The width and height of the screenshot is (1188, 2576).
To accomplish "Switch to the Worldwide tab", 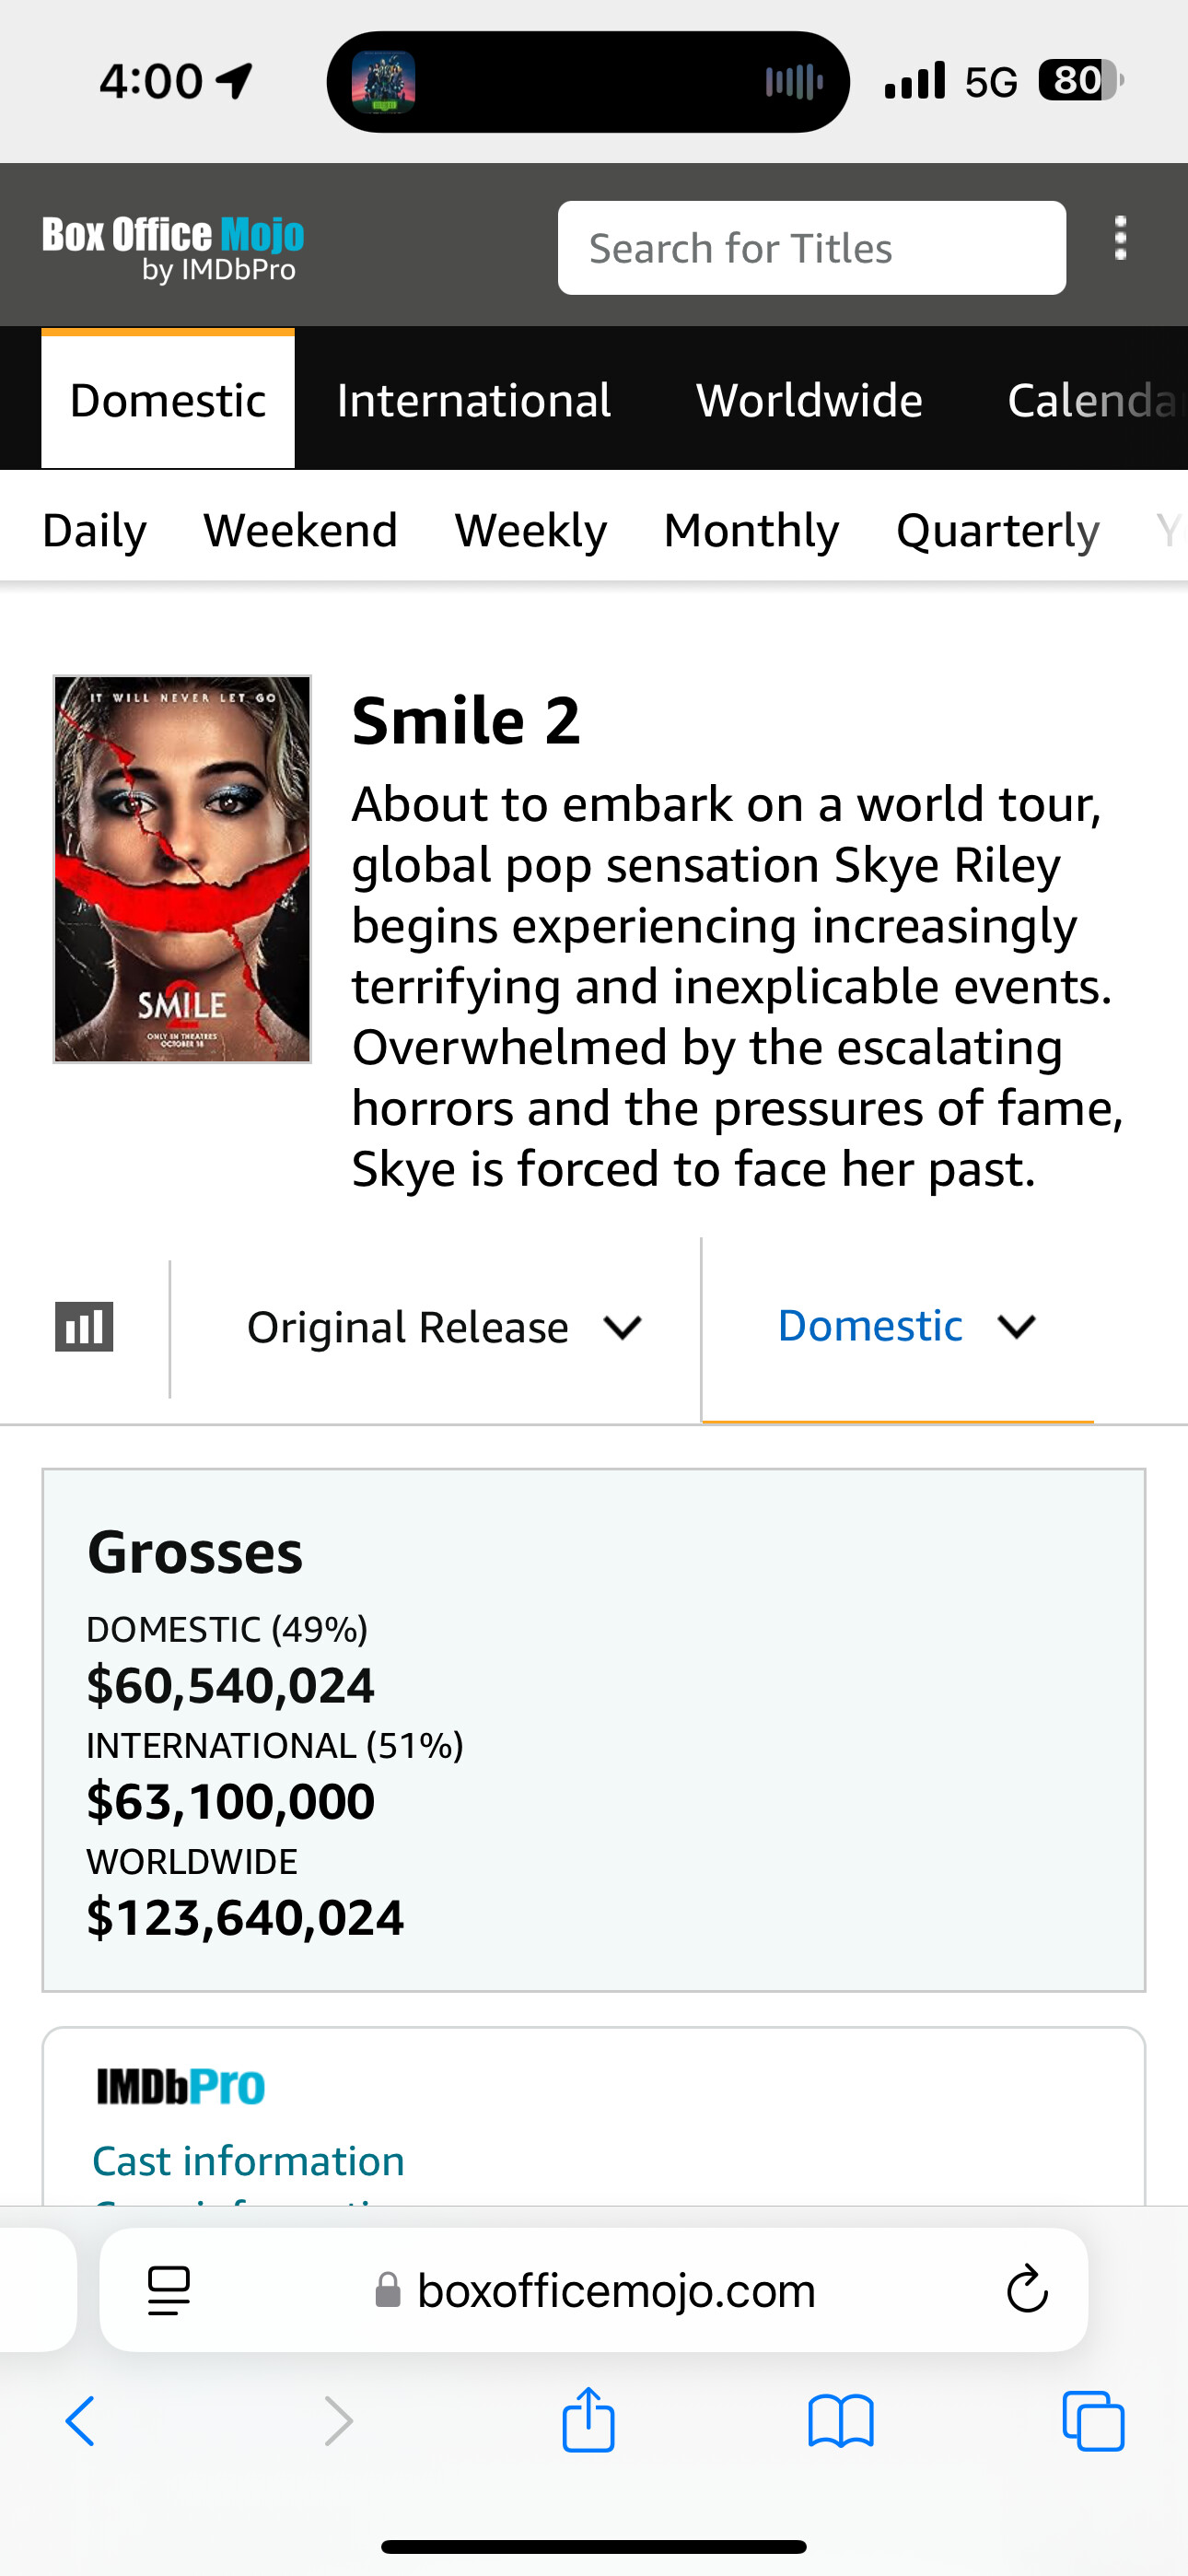I will (x=808, y=400).
